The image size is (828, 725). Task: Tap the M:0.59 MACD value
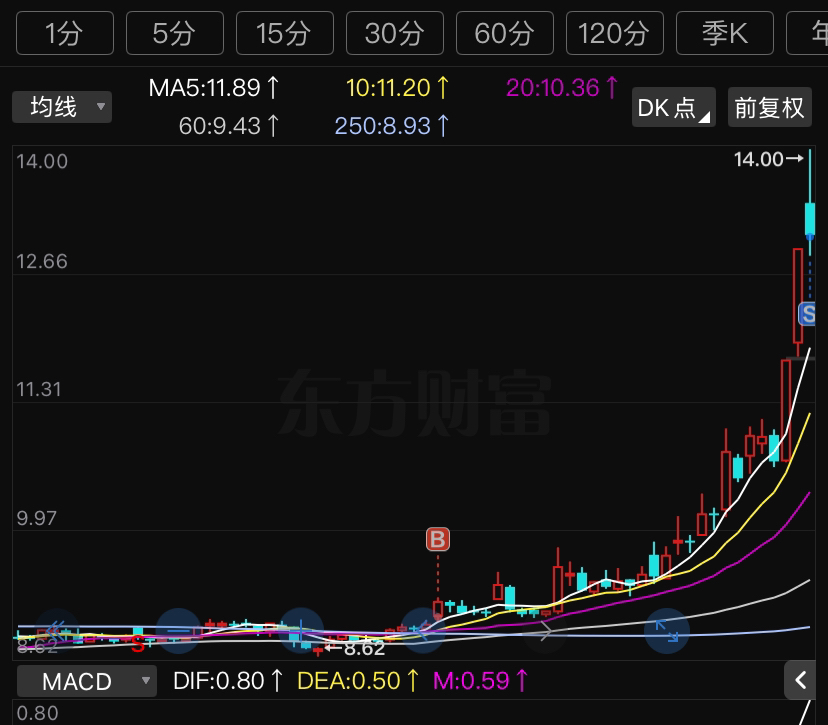pyautogui.click(x=481, y=681)
